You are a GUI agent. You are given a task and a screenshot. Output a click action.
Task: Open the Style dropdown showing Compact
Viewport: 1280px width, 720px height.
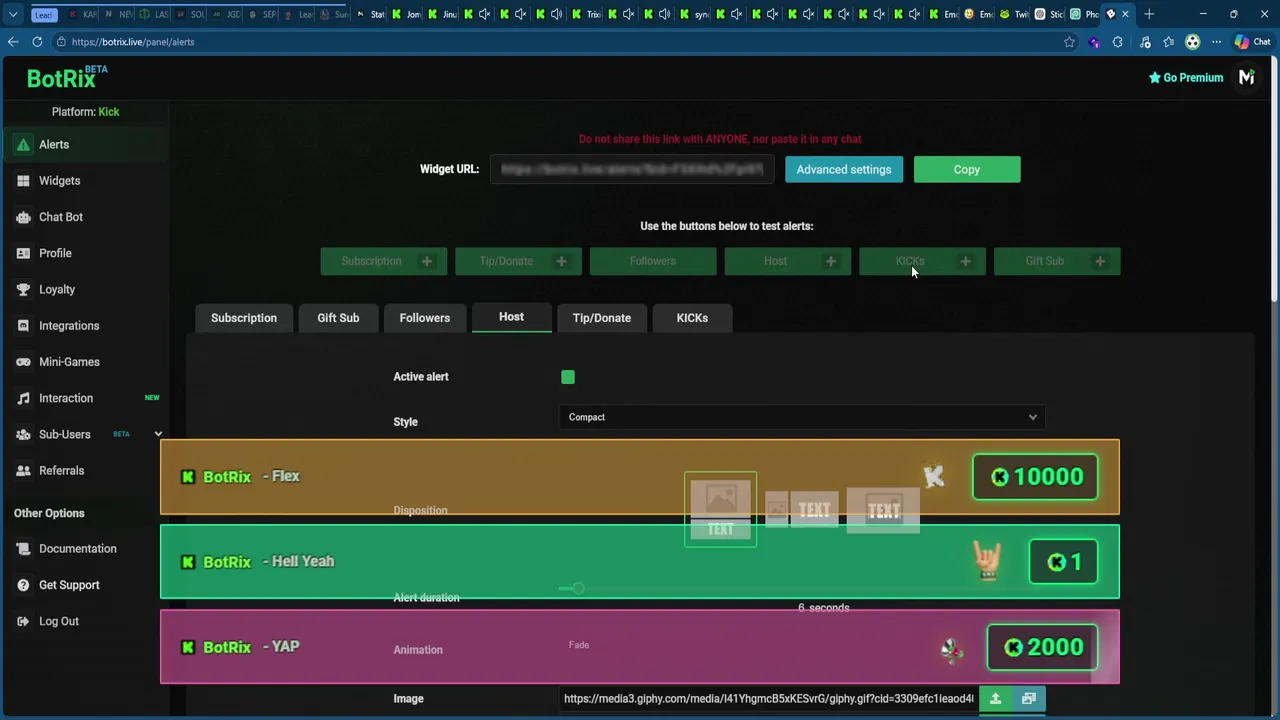click(x=802, y=417)
